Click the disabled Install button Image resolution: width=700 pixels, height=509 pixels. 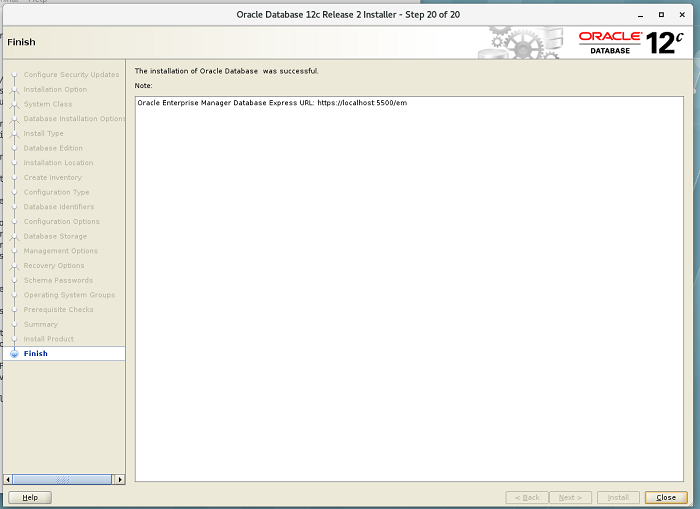(618, 497)
